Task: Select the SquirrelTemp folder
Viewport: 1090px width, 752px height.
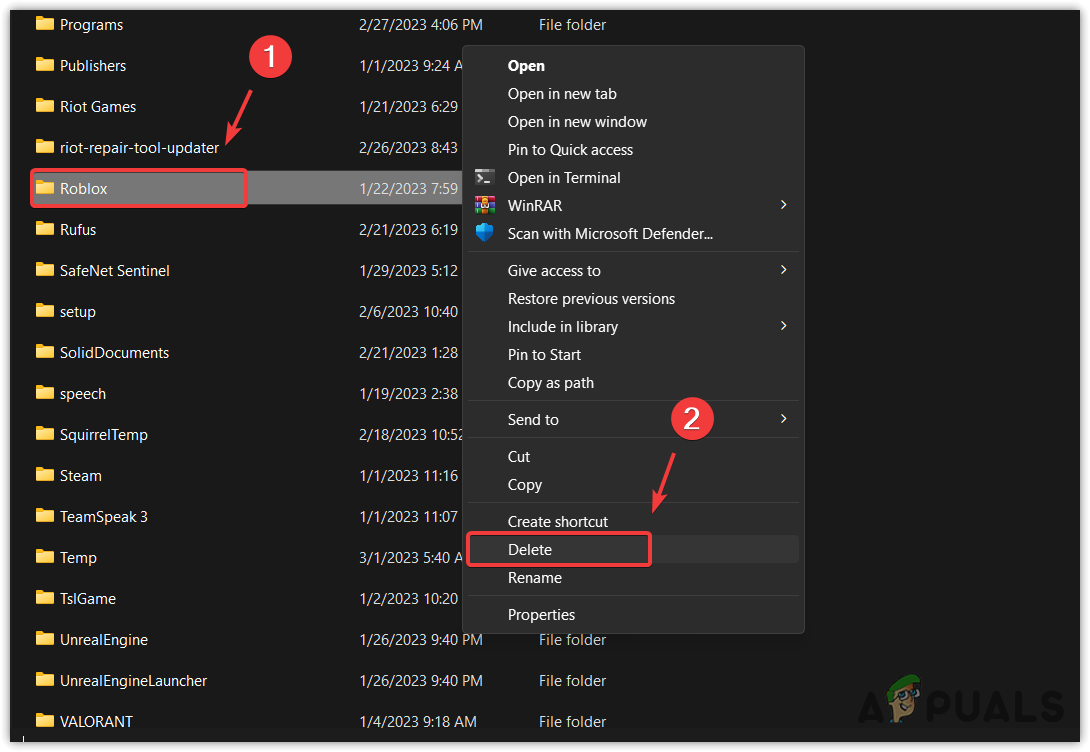Action: pyautogui.click(x=44, y=434)
